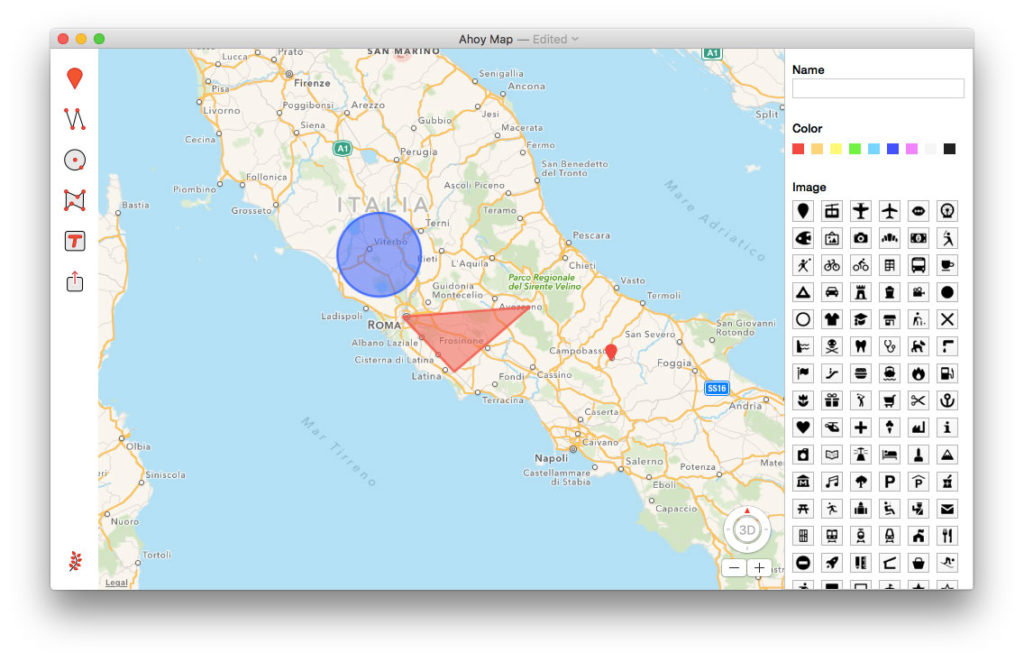Choose the fish aquarium image

pos(803,238)
